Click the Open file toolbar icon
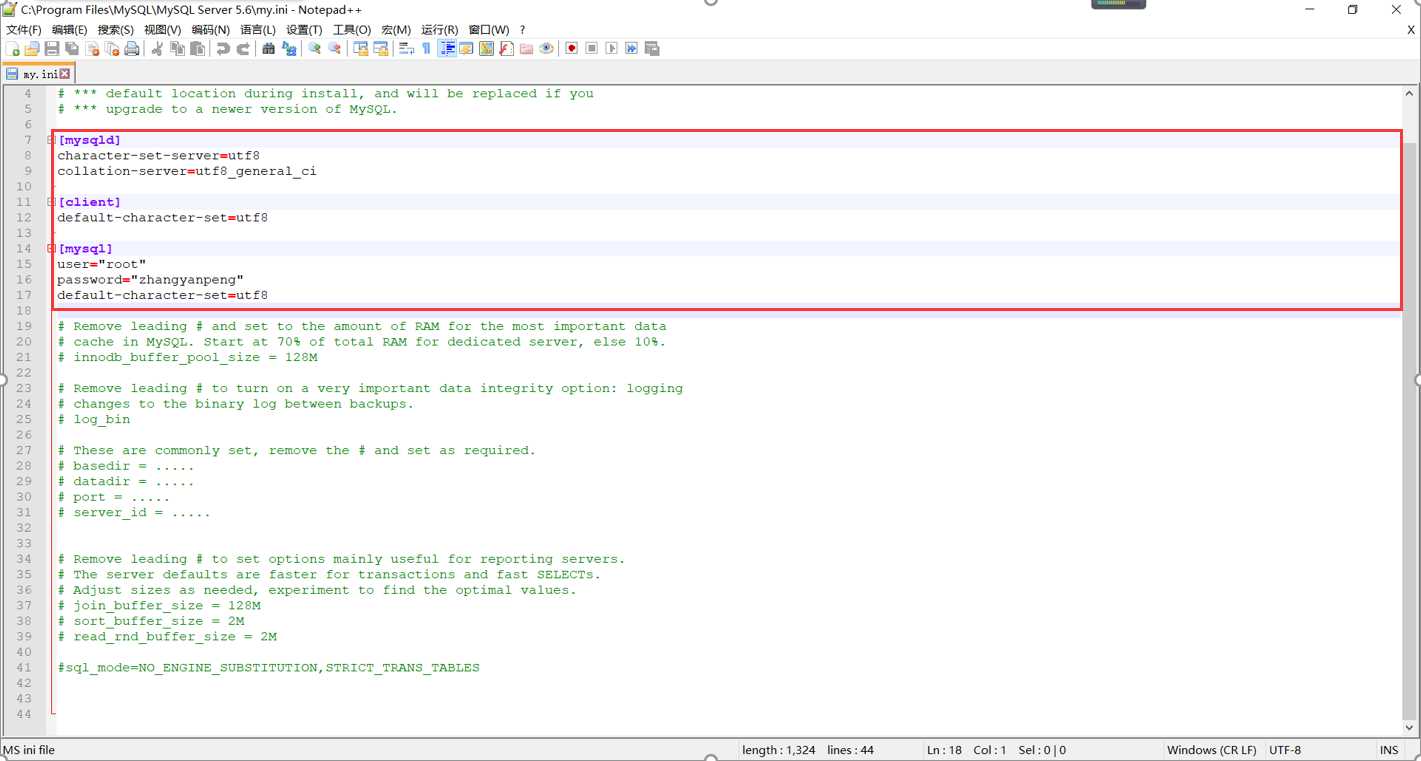 [x=32, y=48]
